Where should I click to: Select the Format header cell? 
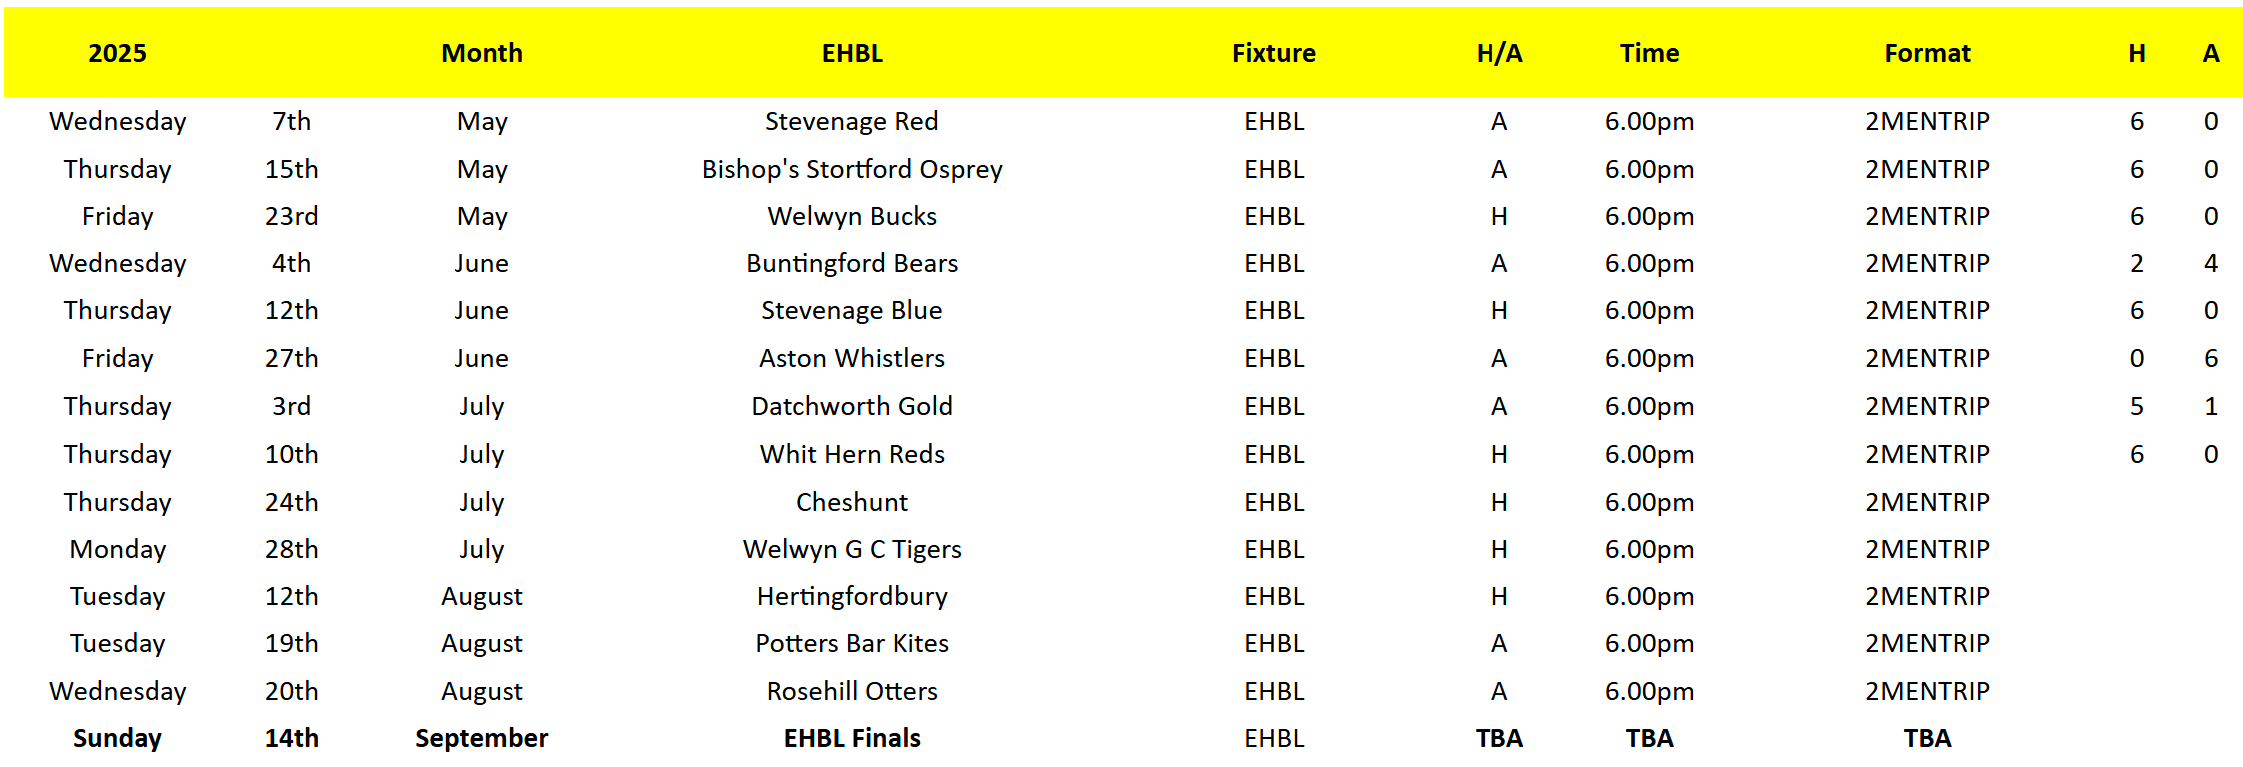(1927, 53)
